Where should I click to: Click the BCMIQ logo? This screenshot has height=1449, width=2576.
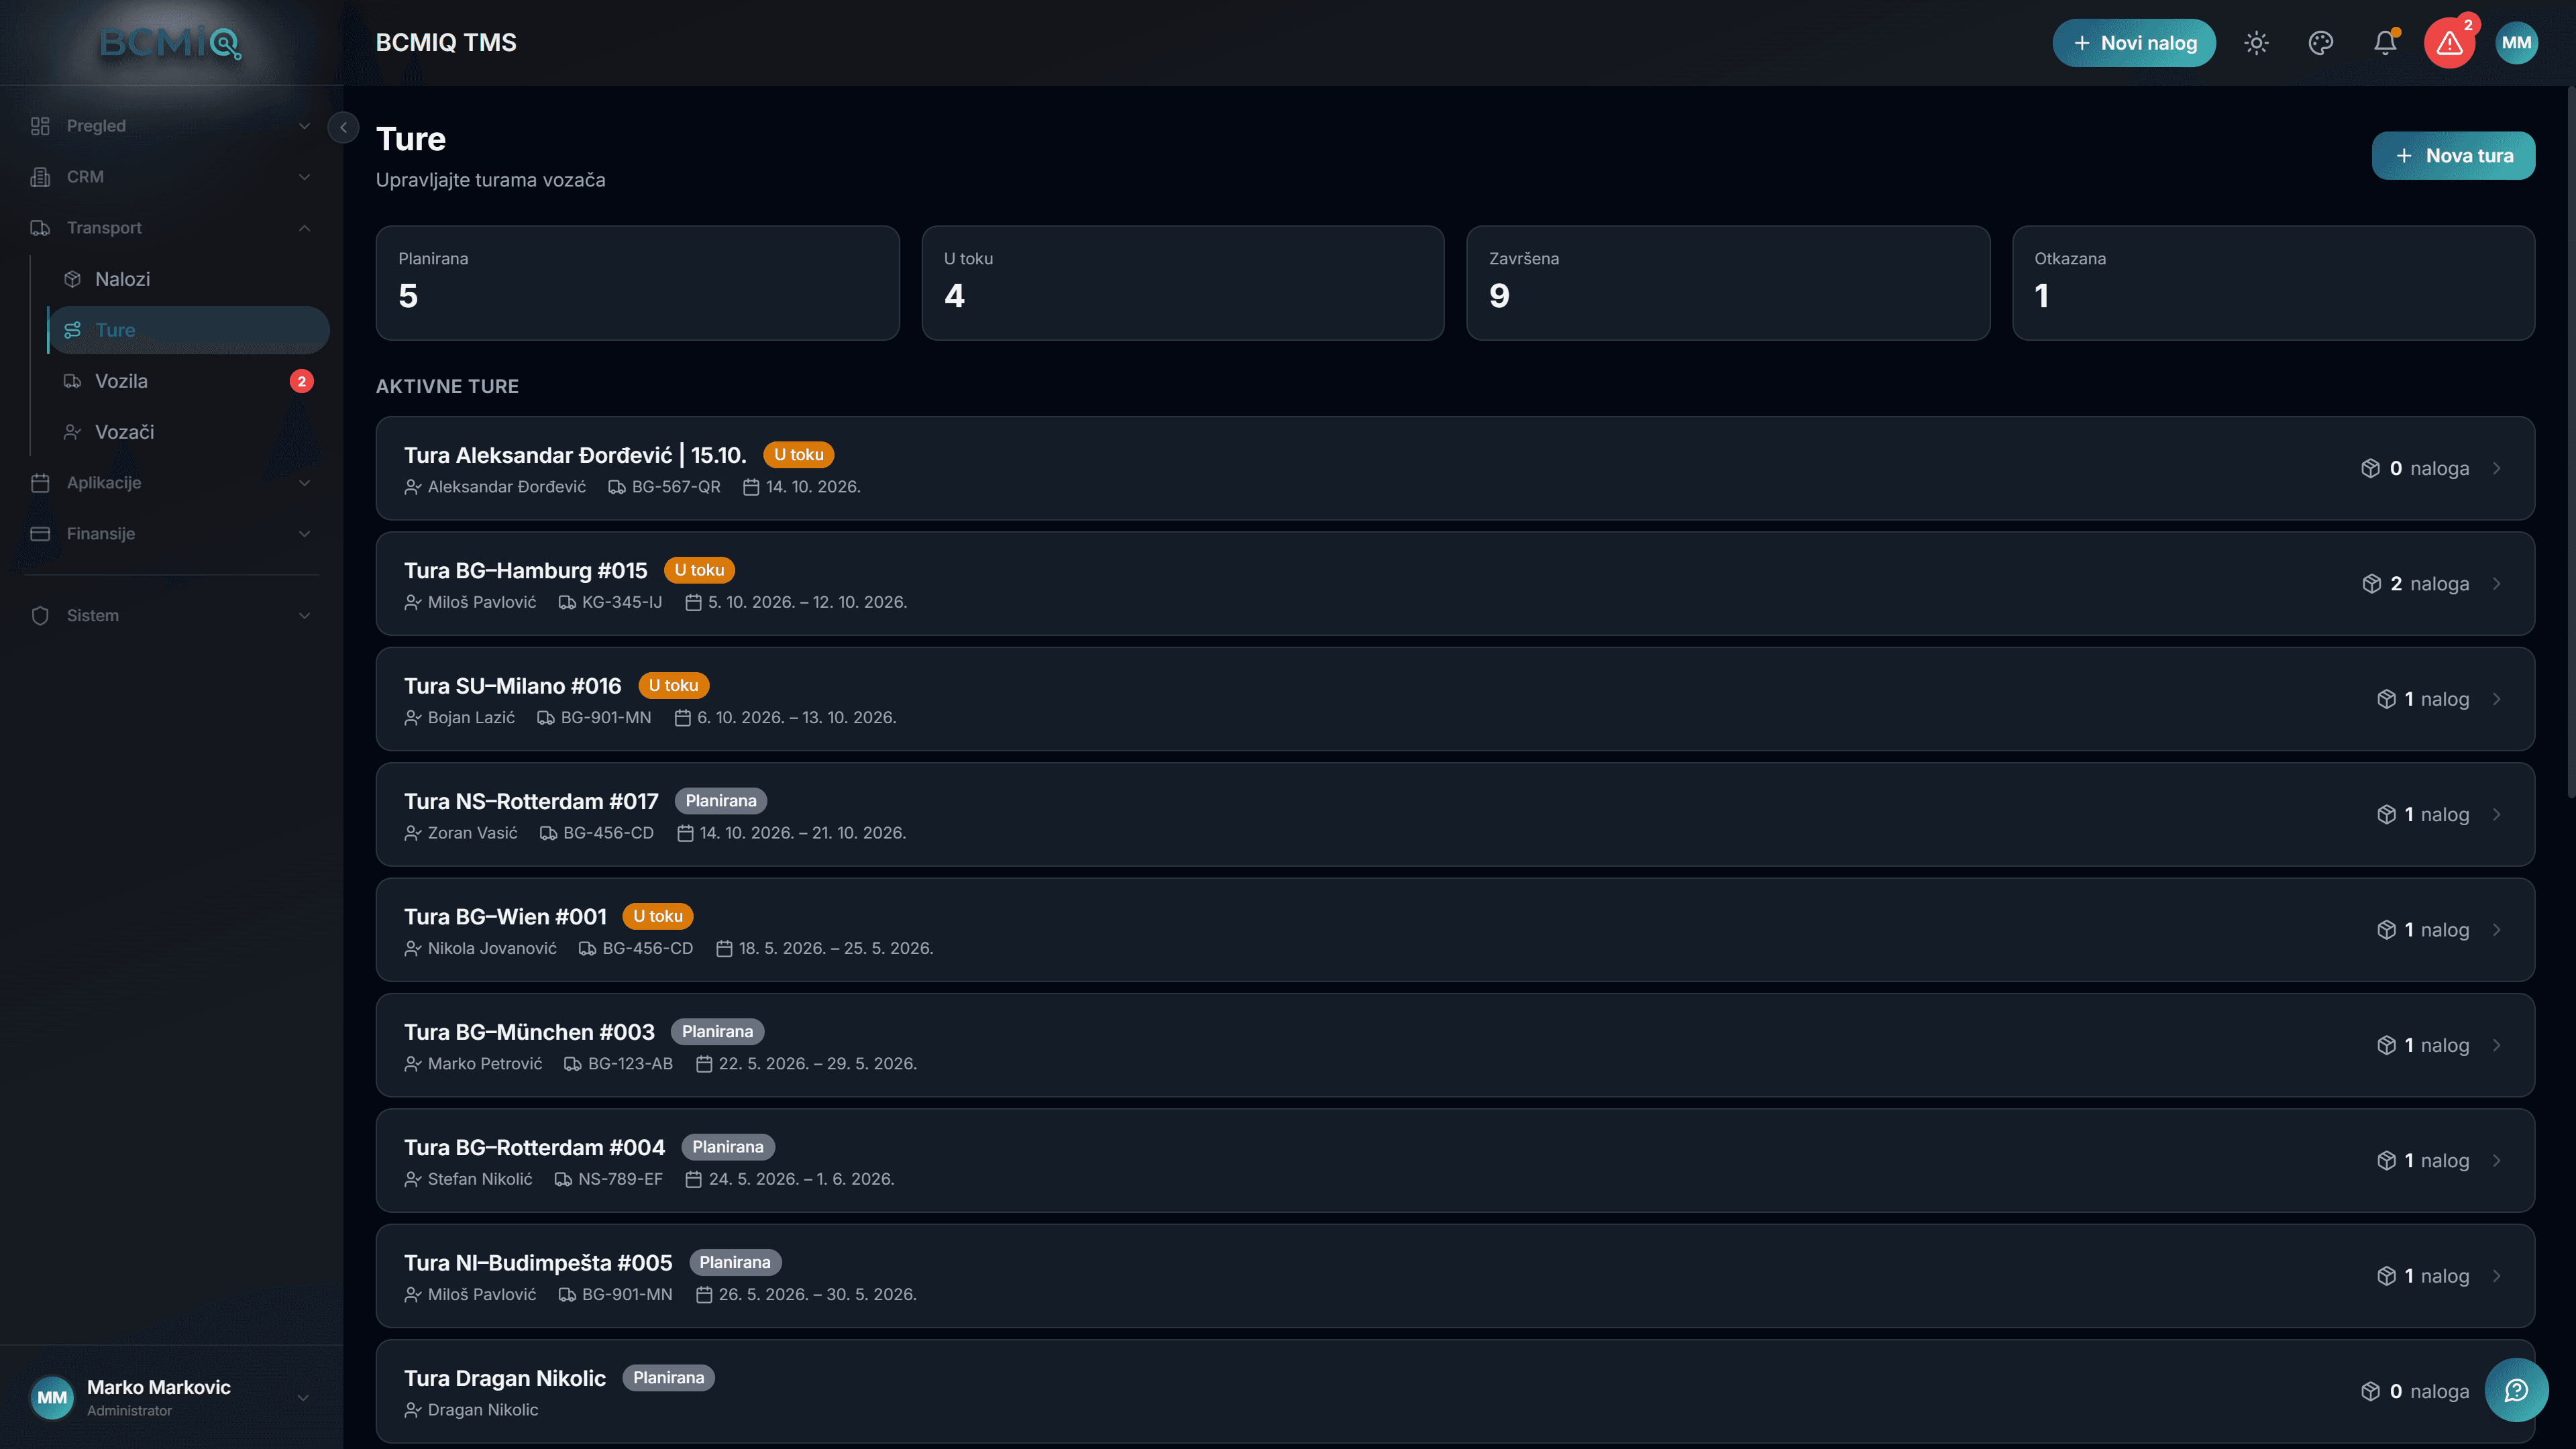coord(171,43)
